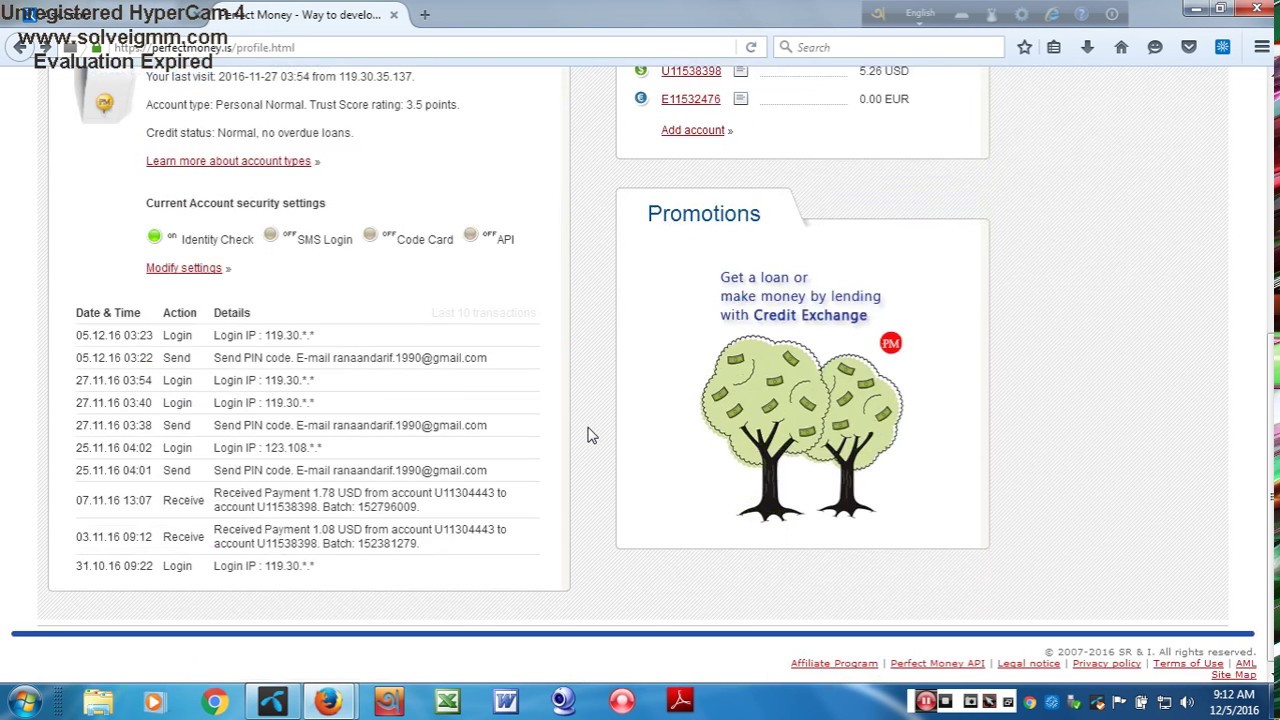Toggle the Code Card security indicator
Screen dimensions: 1280x720
pyautogui.click(x=370, y=235)
